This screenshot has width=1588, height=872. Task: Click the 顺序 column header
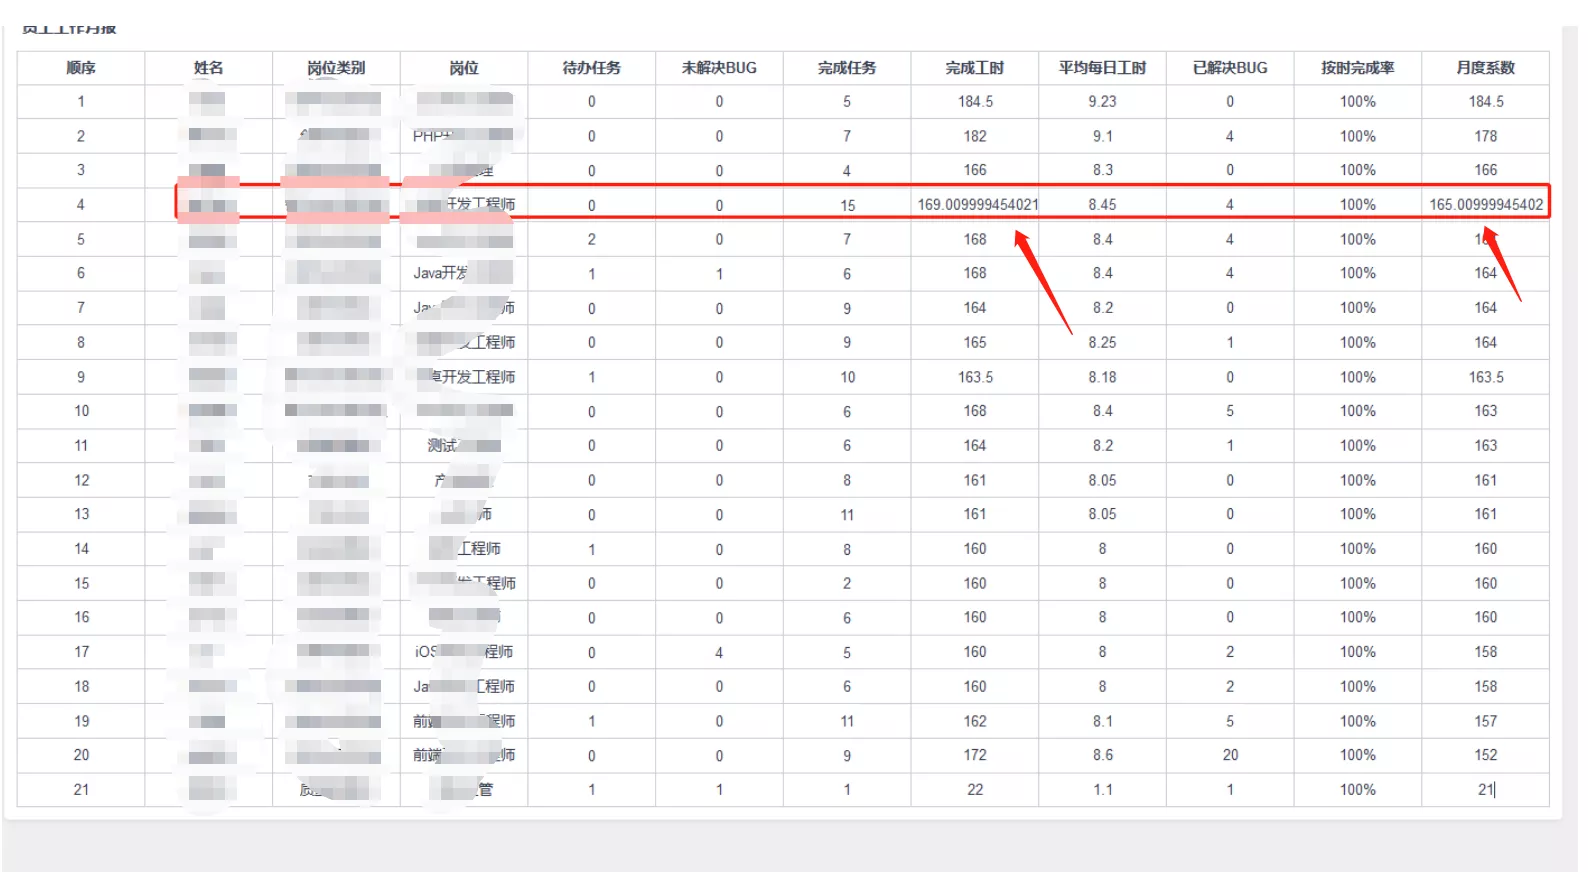coord(81,68)
